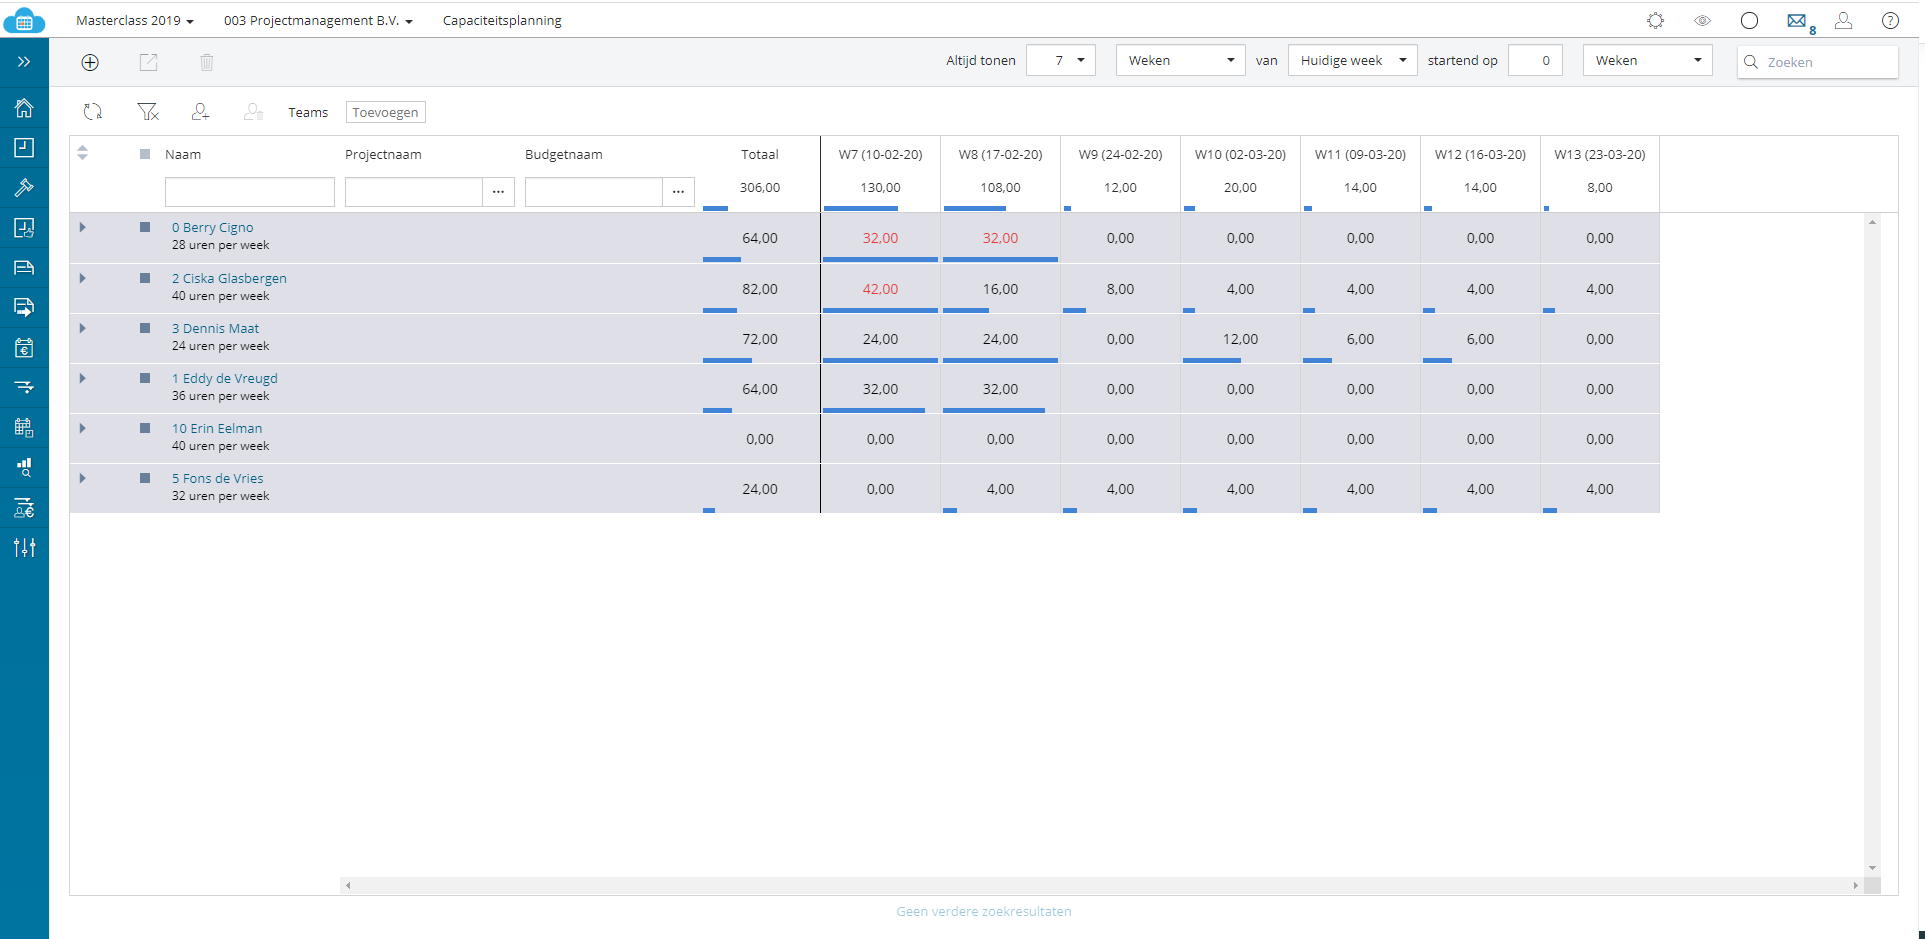Open the 3 Dennis Maat link

tap(215, 328)
